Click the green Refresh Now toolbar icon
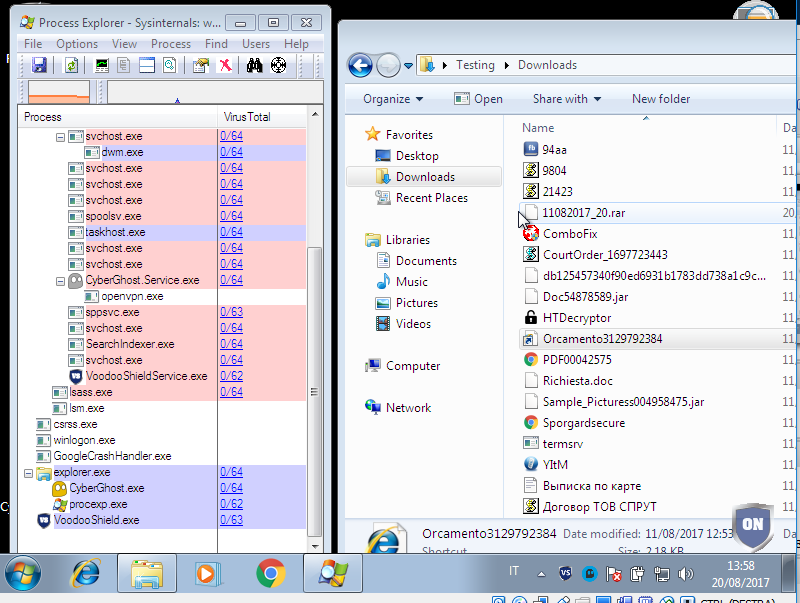 (71, 66)
